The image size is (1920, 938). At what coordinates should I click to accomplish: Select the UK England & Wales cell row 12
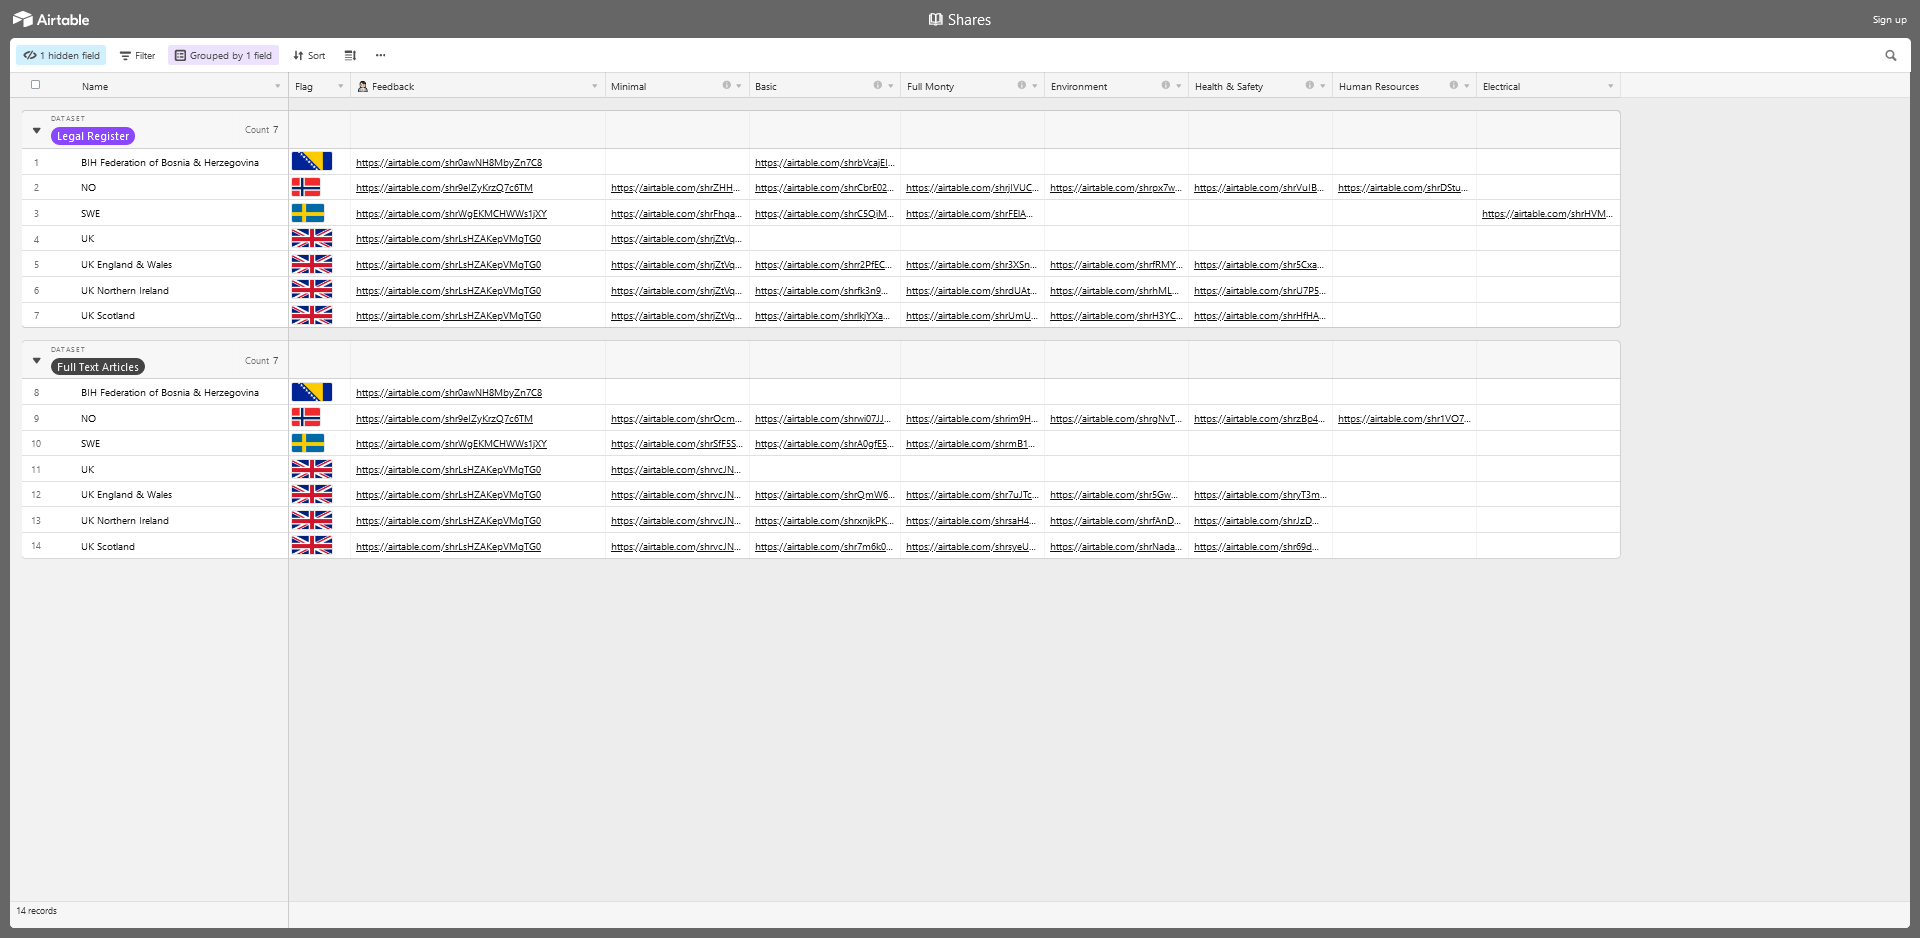[x=126, y=495]
